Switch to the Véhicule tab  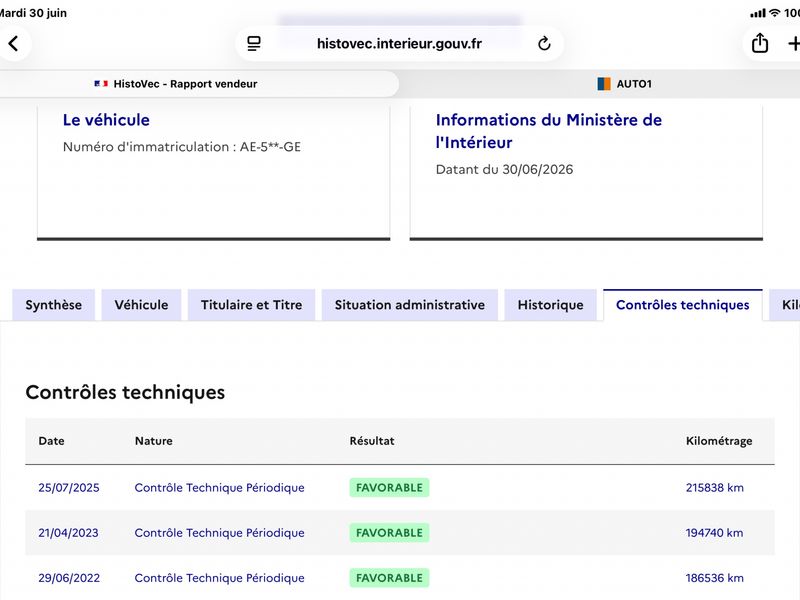pos(141,305)
